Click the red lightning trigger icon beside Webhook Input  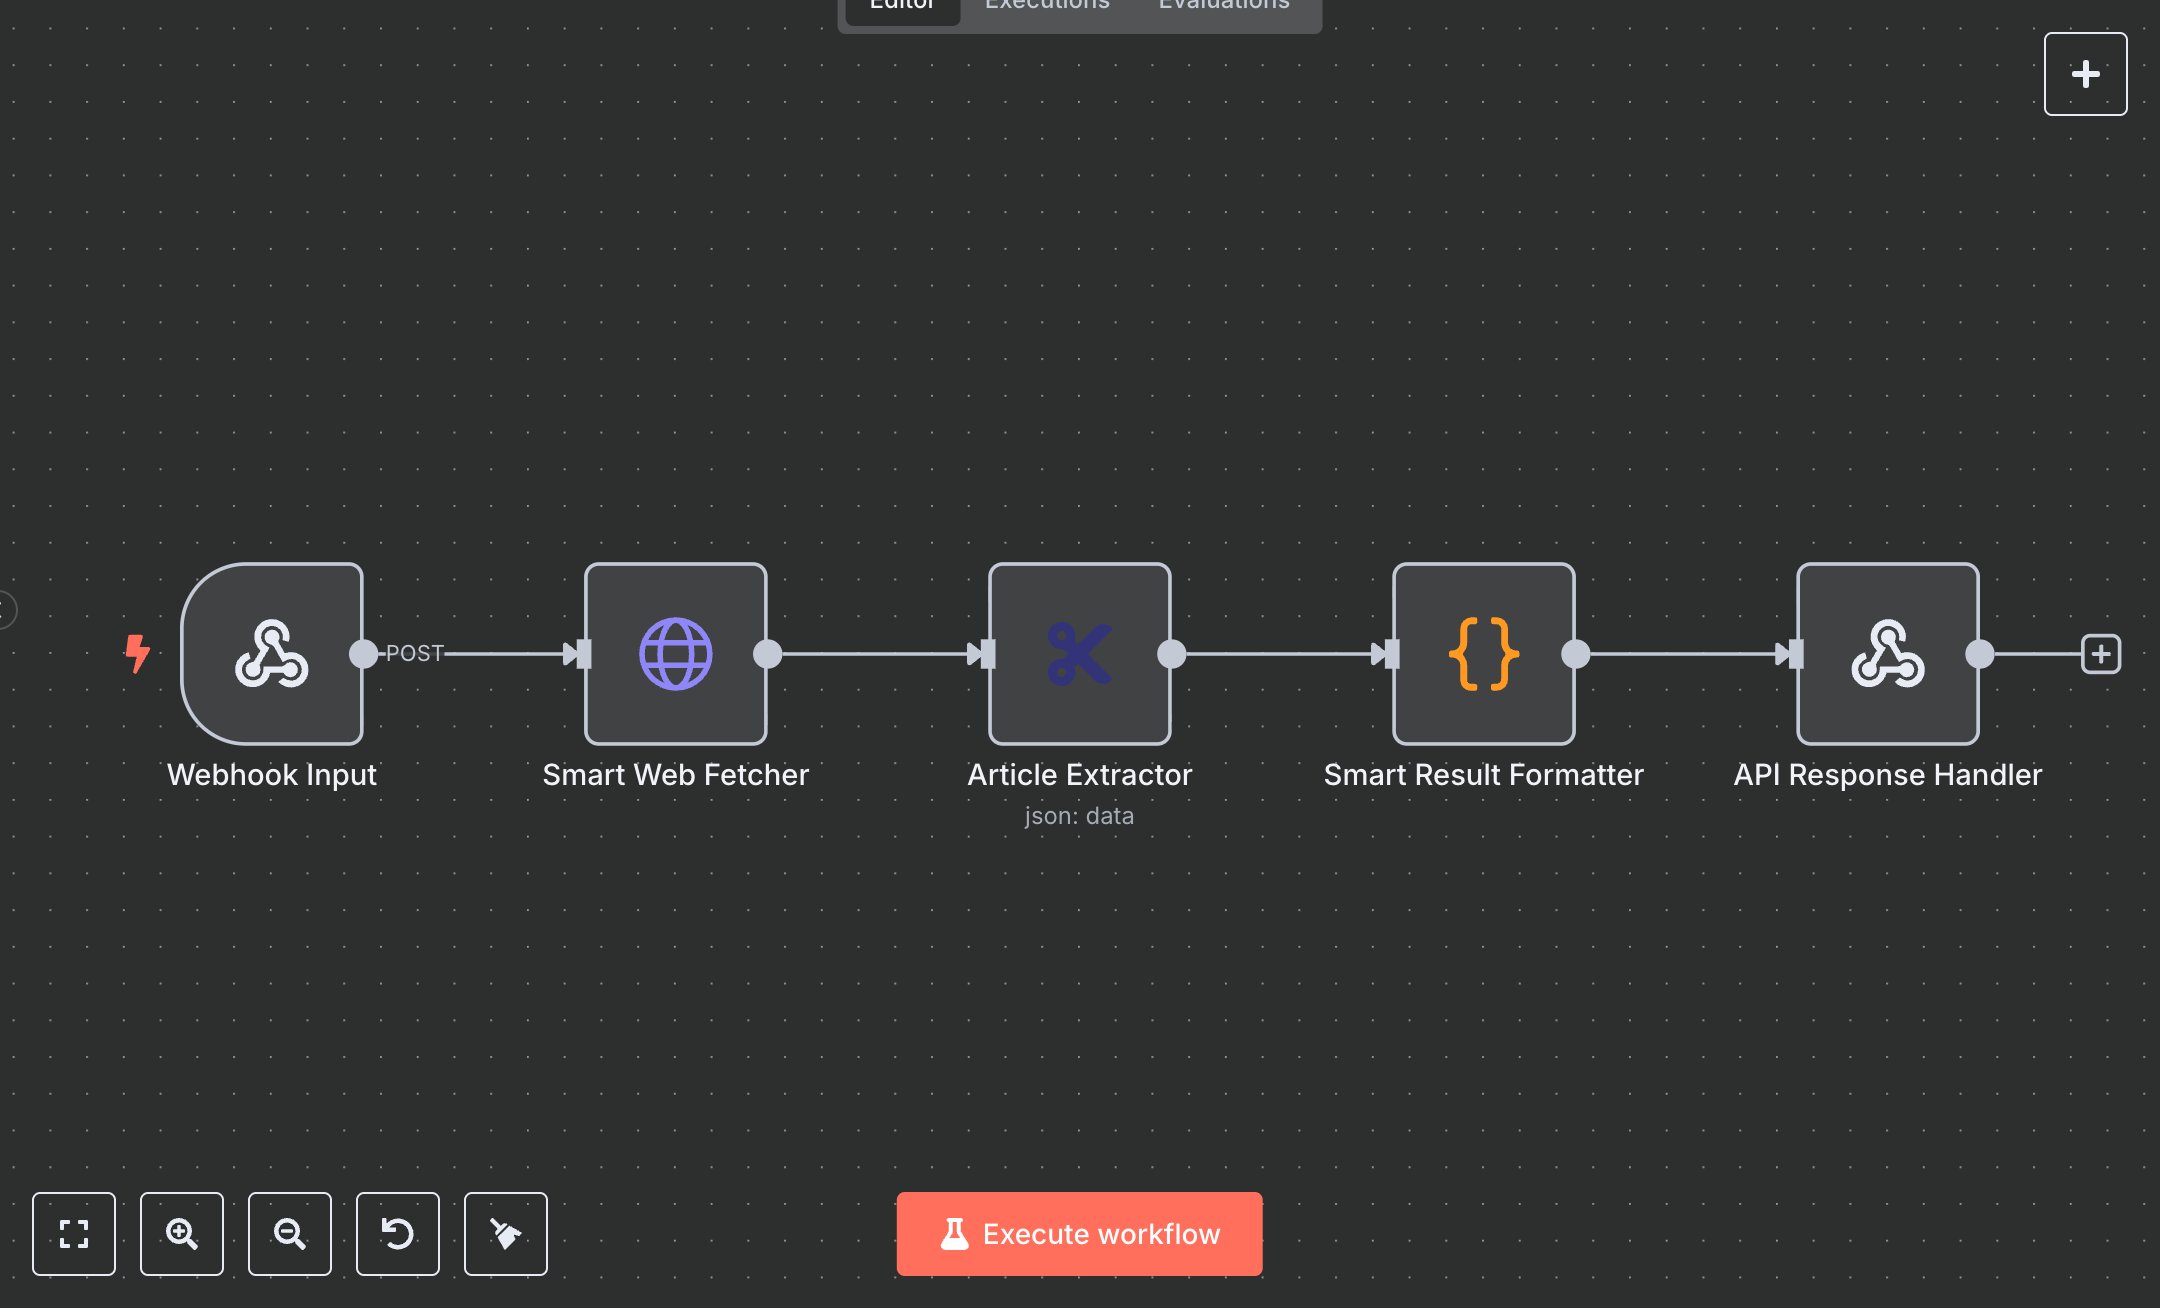click(x=138, y=654)
